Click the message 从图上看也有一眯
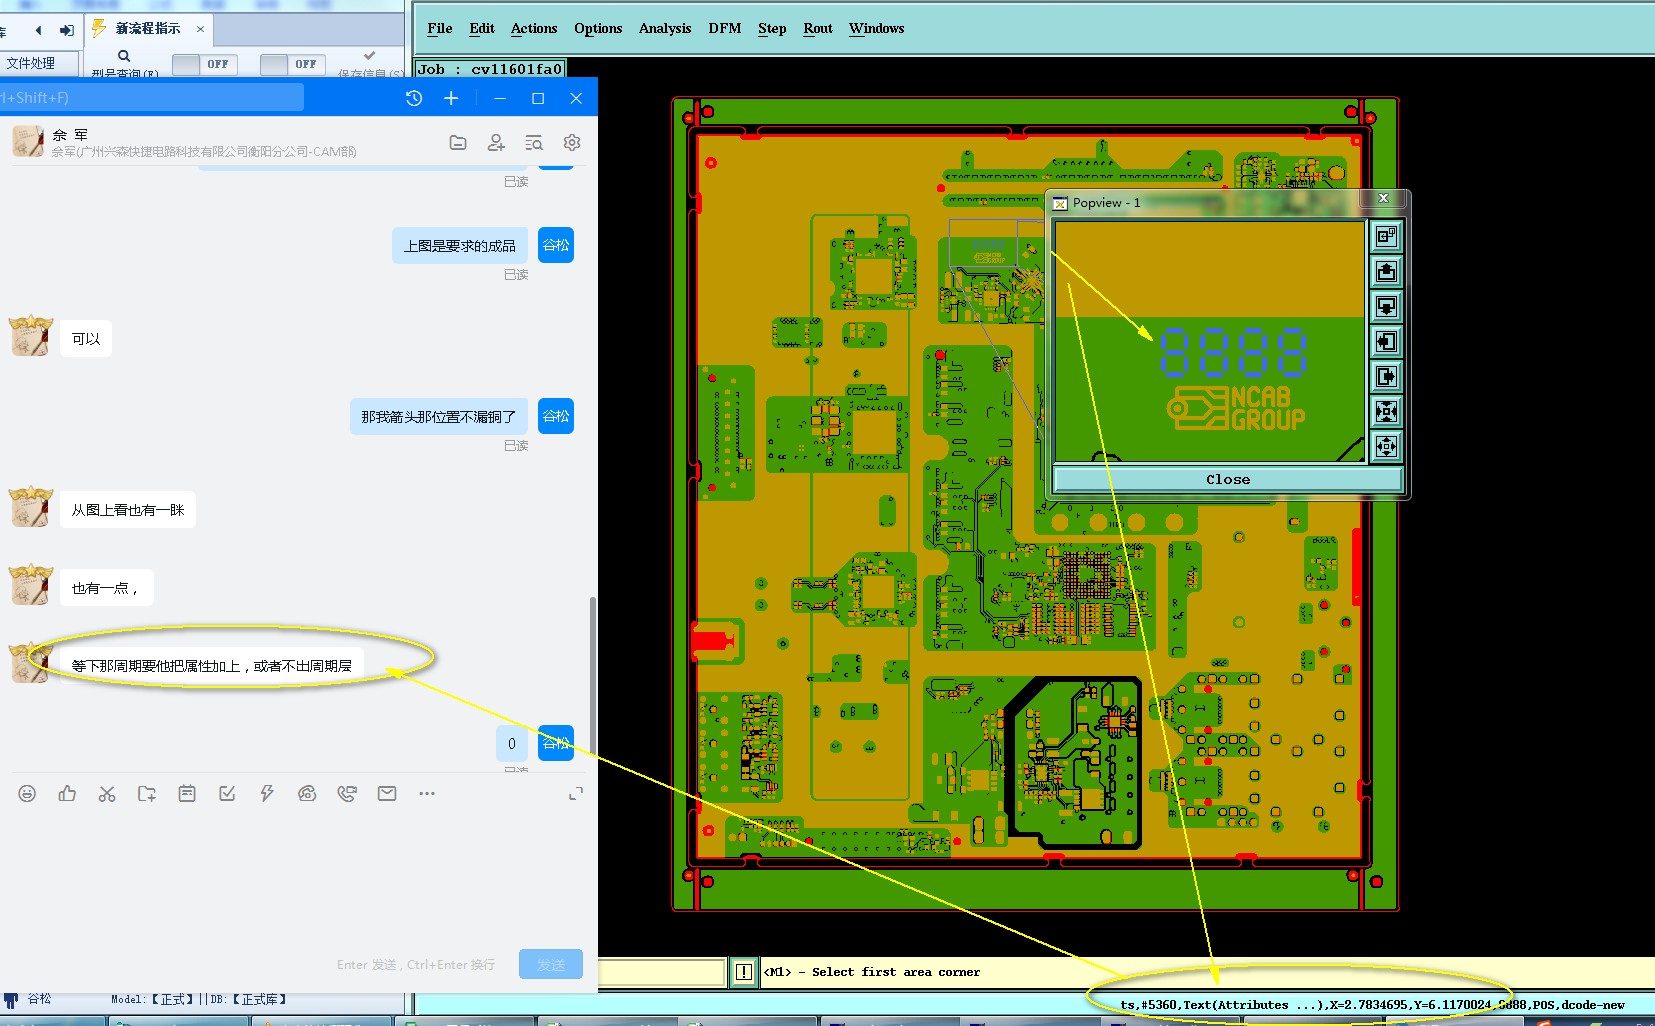The image size is (1655, 1026). point(128,510)
